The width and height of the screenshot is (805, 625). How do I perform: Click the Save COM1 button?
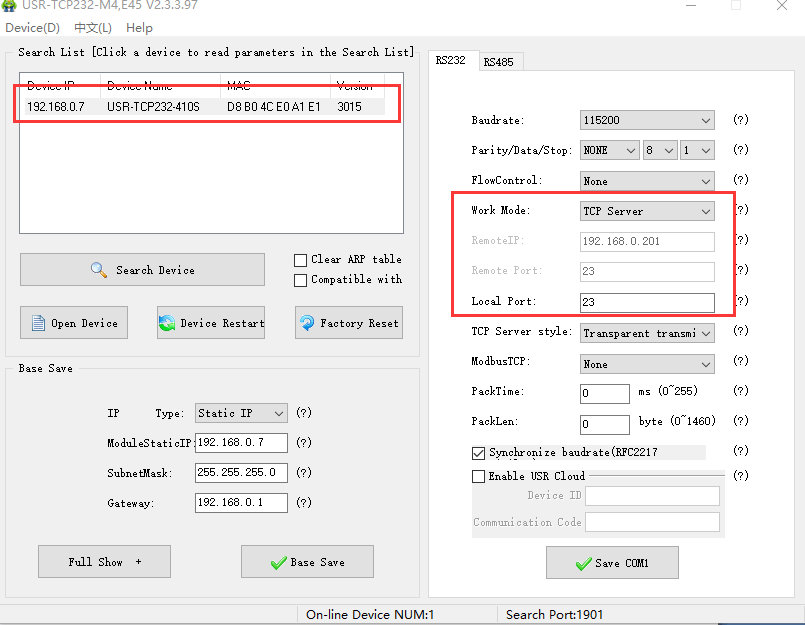(x=612, y=563)
